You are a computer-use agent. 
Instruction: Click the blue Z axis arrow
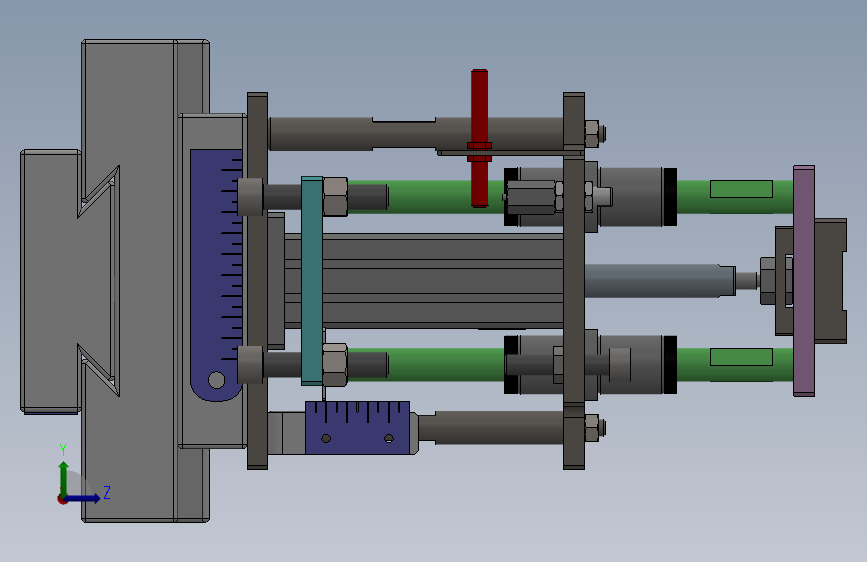point(83,498)
